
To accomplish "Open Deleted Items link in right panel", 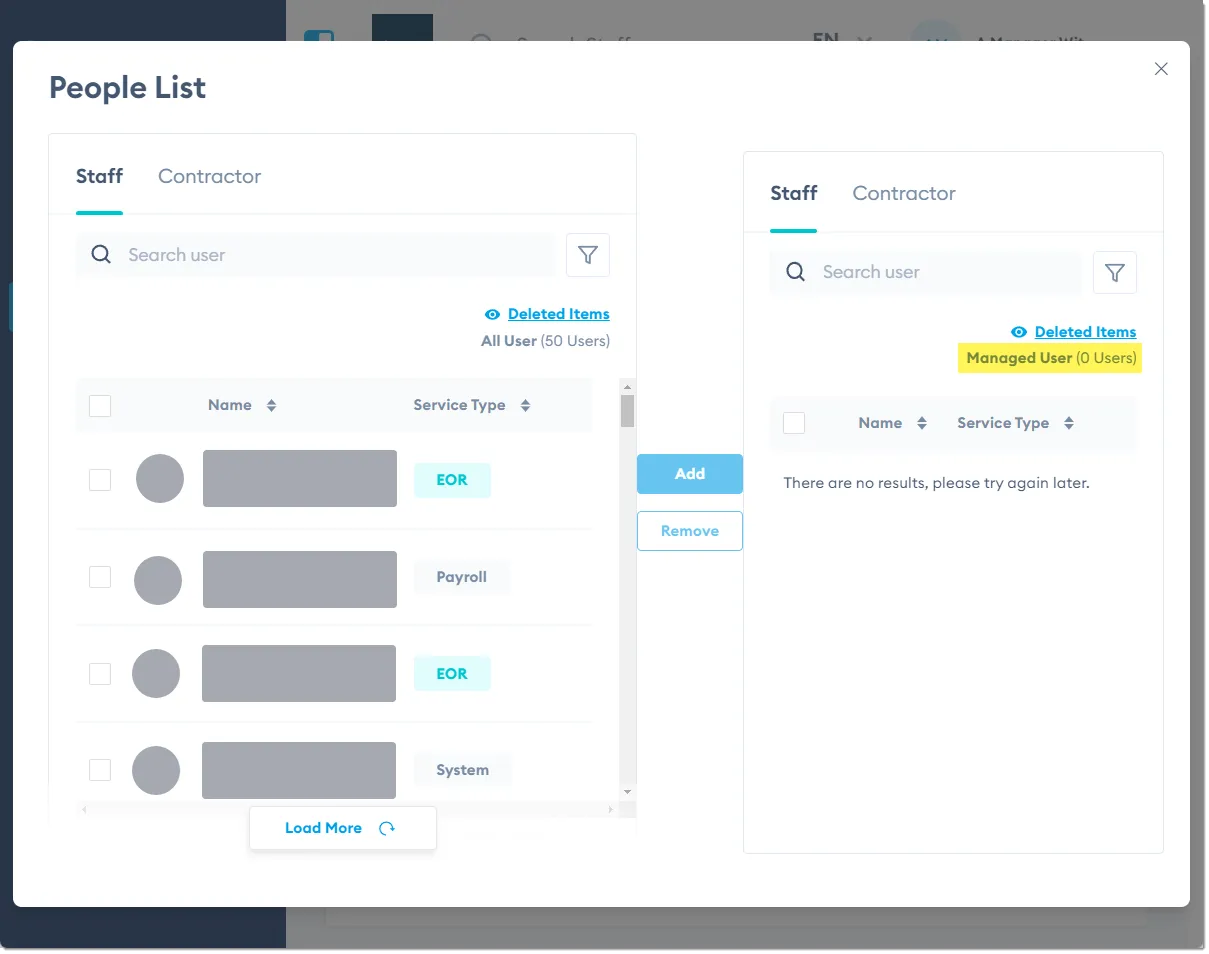I will [x=1085, y=332].
